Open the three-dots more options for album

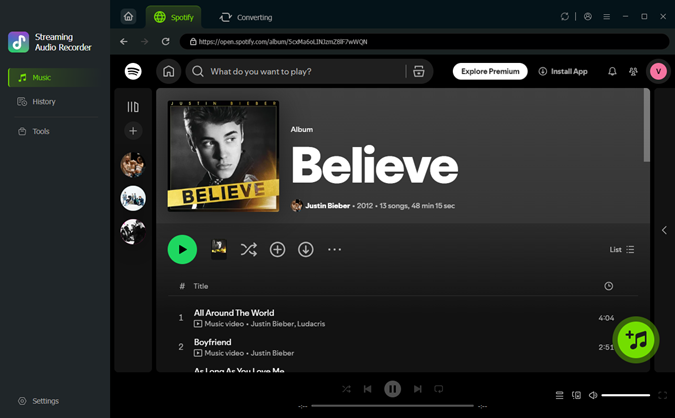(334, 249)
